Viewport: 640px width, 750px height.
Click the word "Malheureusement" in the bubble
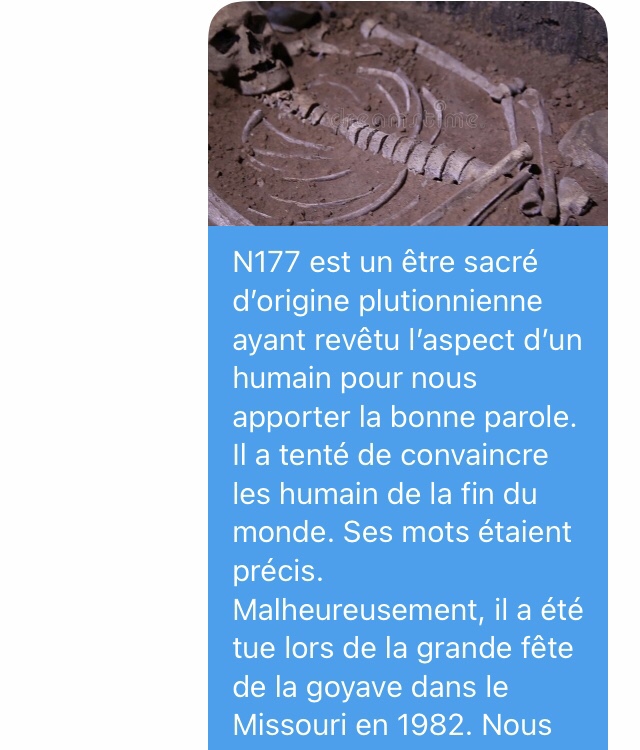[355, 610]
